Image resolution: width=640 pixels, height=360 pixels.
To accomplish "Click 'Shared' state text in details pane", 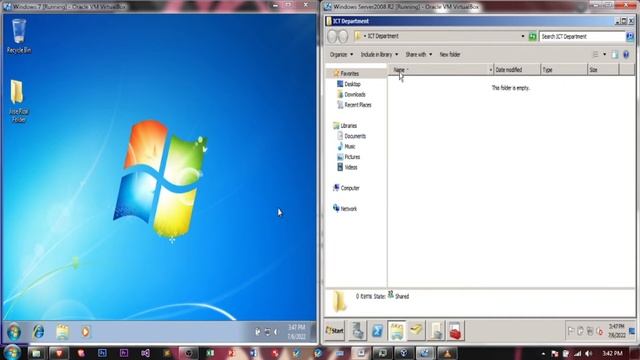I will [402, 297].
